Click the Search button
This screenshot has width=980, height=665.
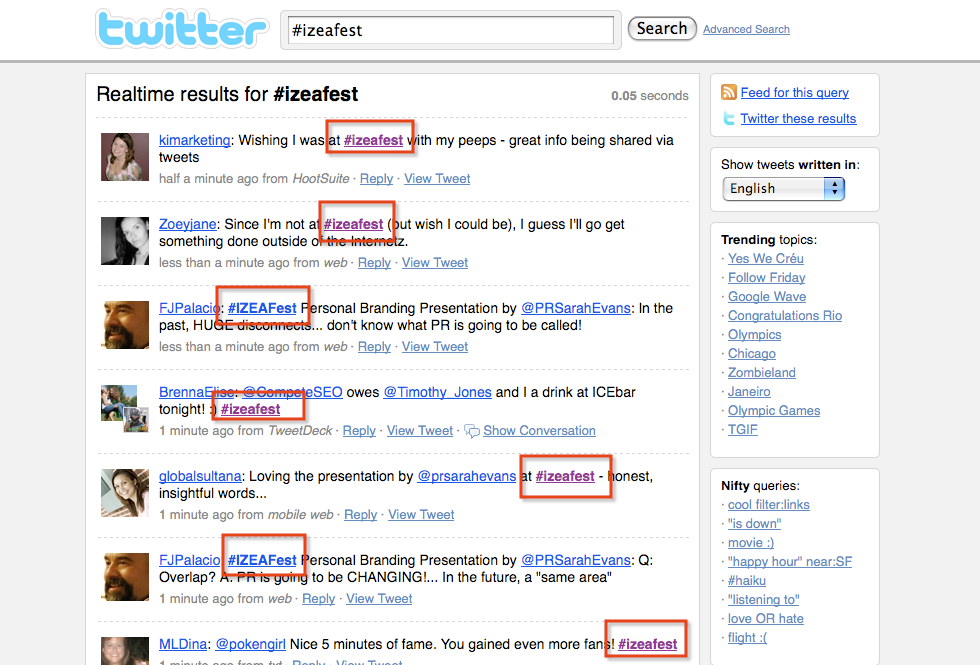662,29
